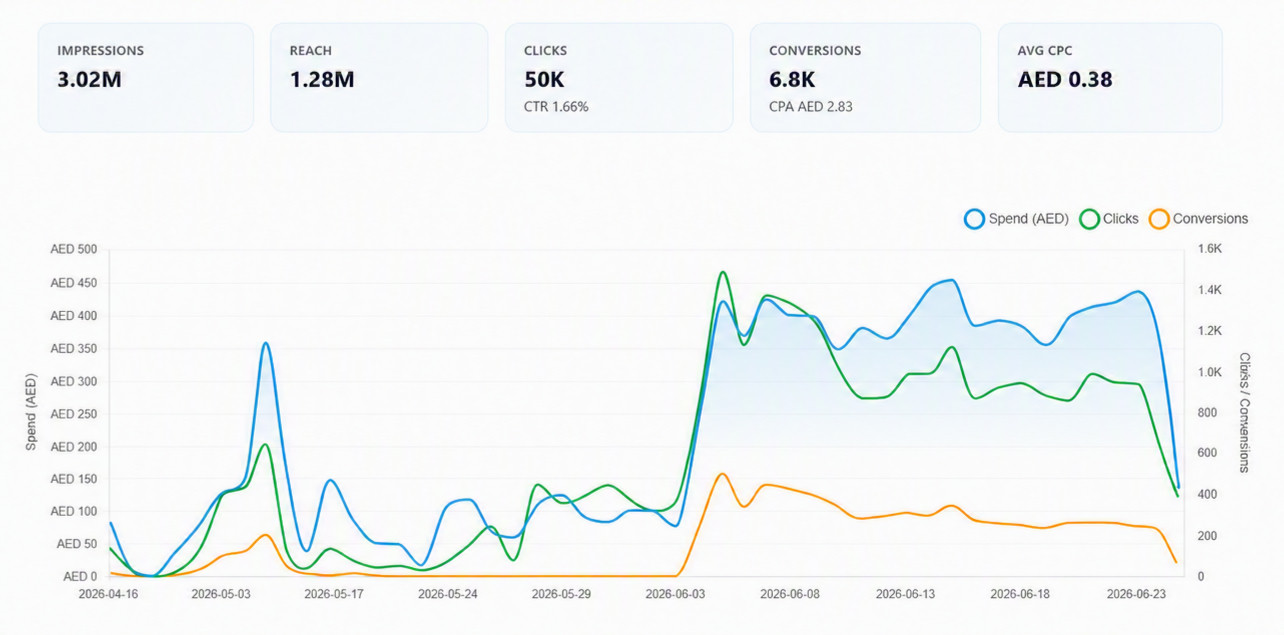This screenshot has width=1284, height=635.
Task: Click the blue Spend legend circle
Action: pos(975,218)
